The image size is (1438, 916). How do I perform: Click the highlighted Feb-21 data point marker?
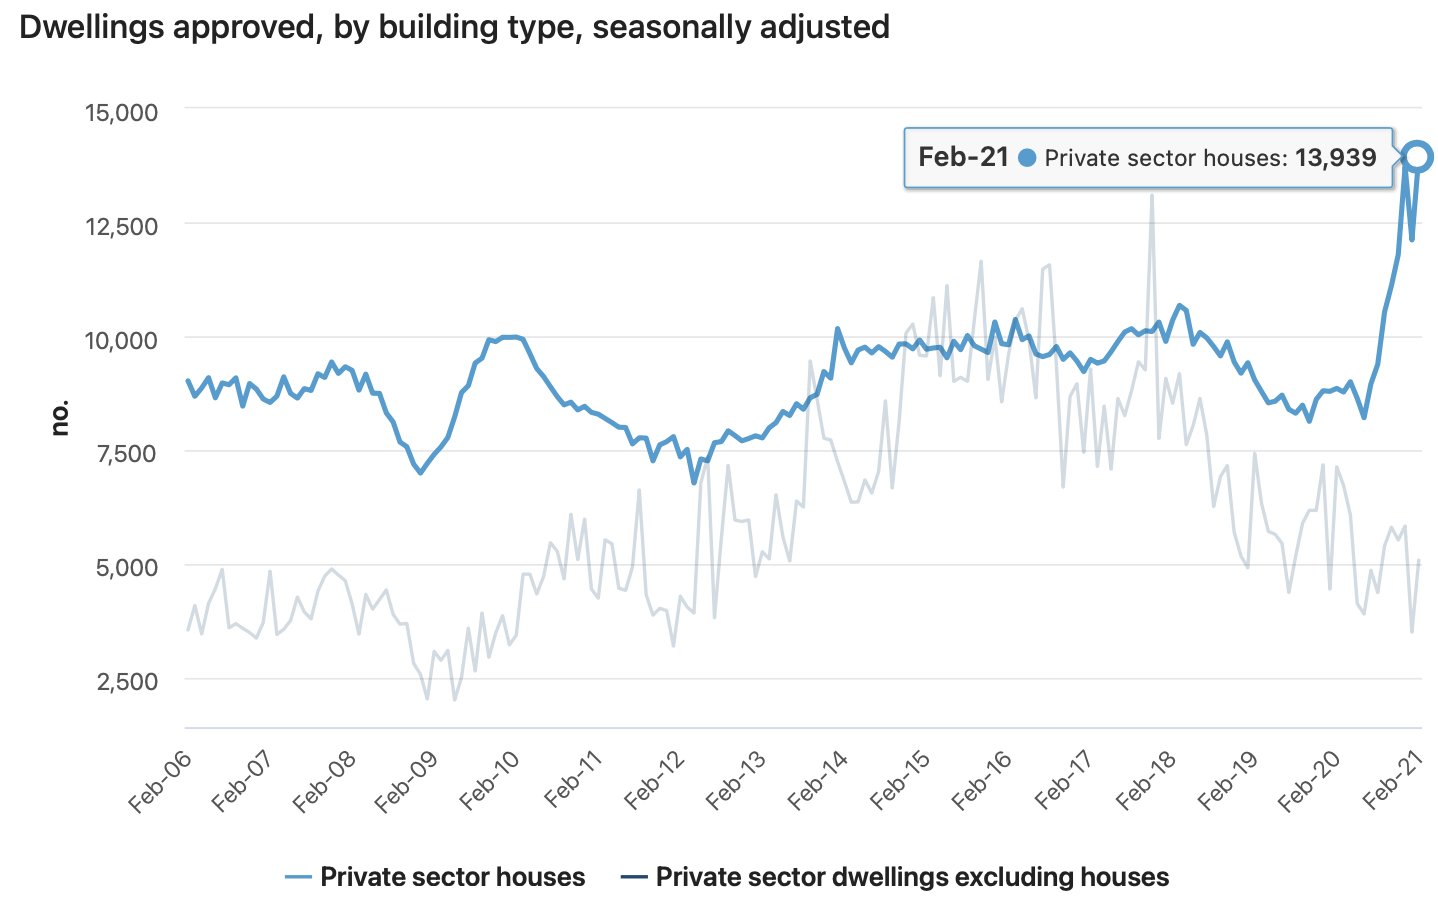(1417, 156)
